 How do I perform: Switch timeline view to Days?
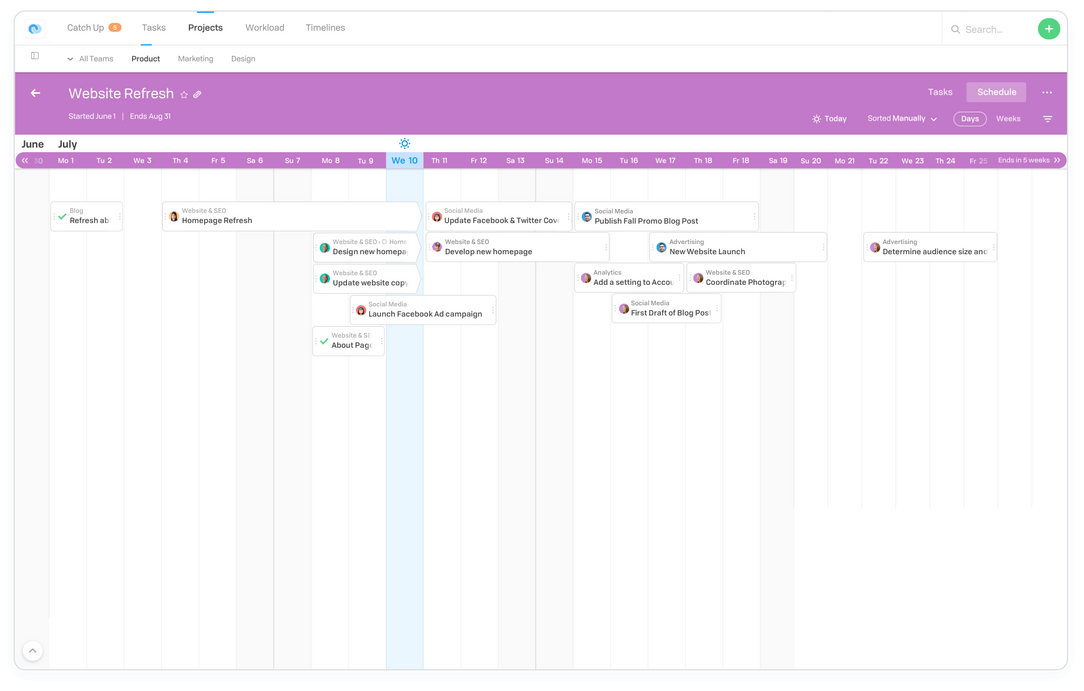point(970,119)
